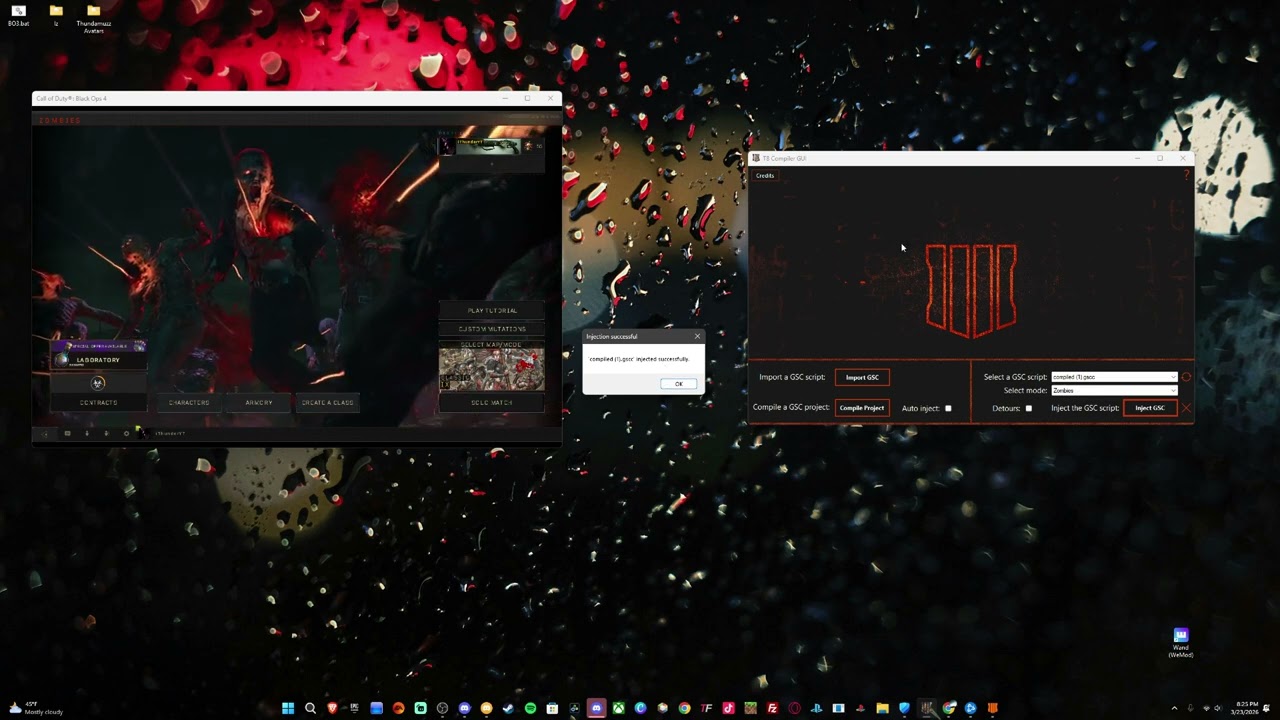1280x720 pixels.
Task: Open PlayStation app from taskbar
Action: click(x=816, y=708)
